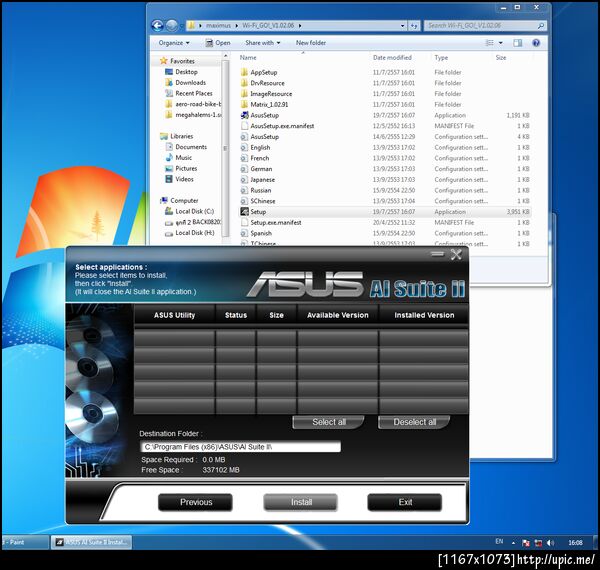Open address bar history dropdown in Explorer

403,26
